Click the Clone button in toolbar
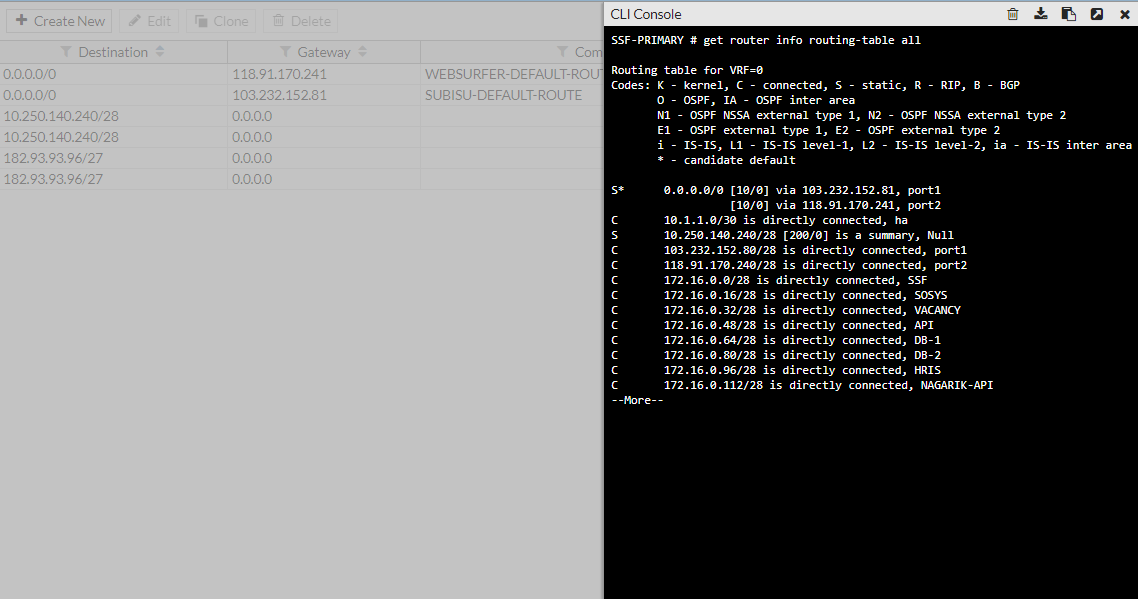Image resolution: width=1138 pixels, height=599 pixels. (221, 21)
